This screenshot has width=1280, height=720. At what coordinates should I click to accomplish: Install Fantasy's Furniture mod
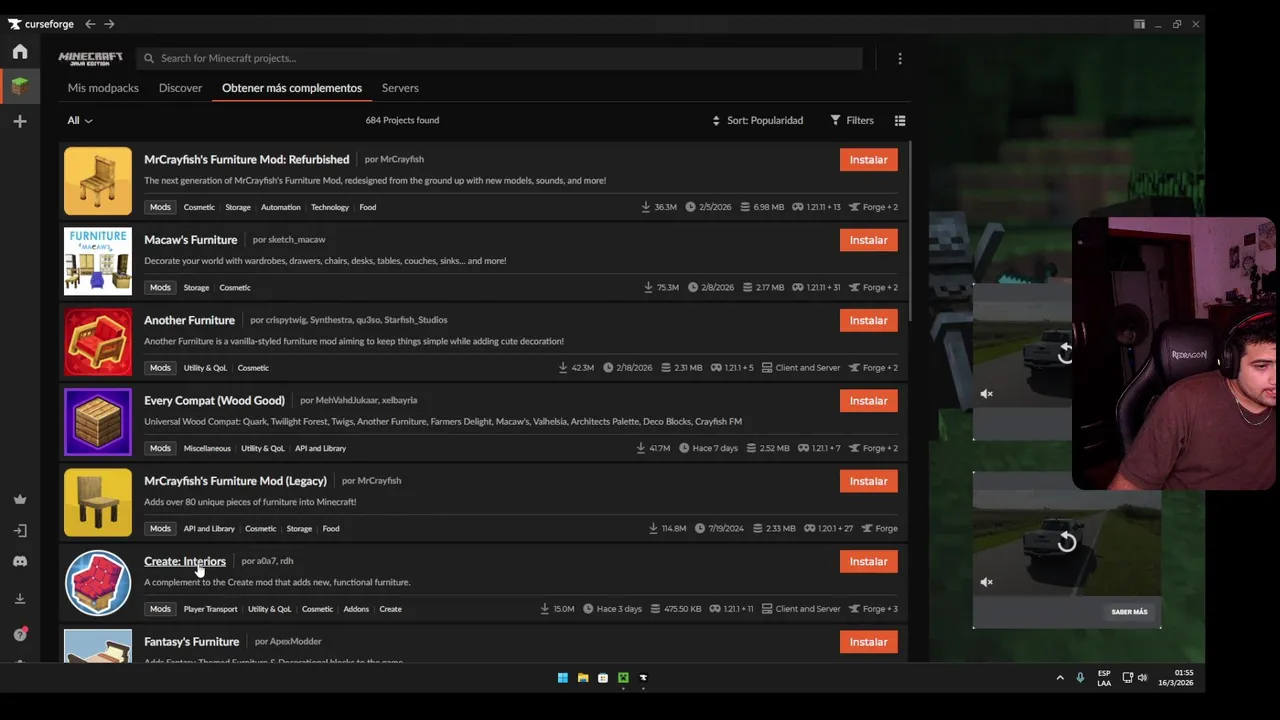868,642
